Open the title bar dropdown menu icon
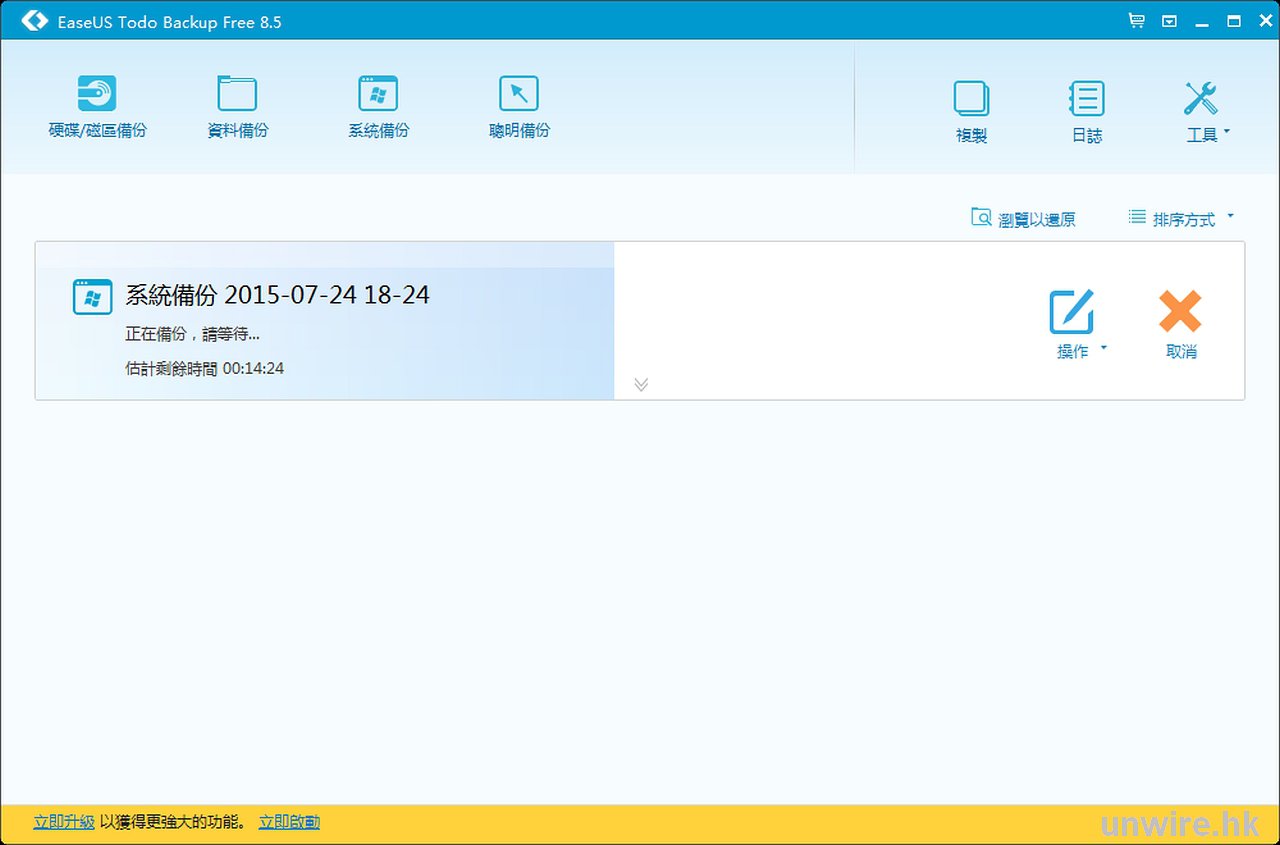The width and height of the screenshot is (1280, 845). [x=1169, y=20]
